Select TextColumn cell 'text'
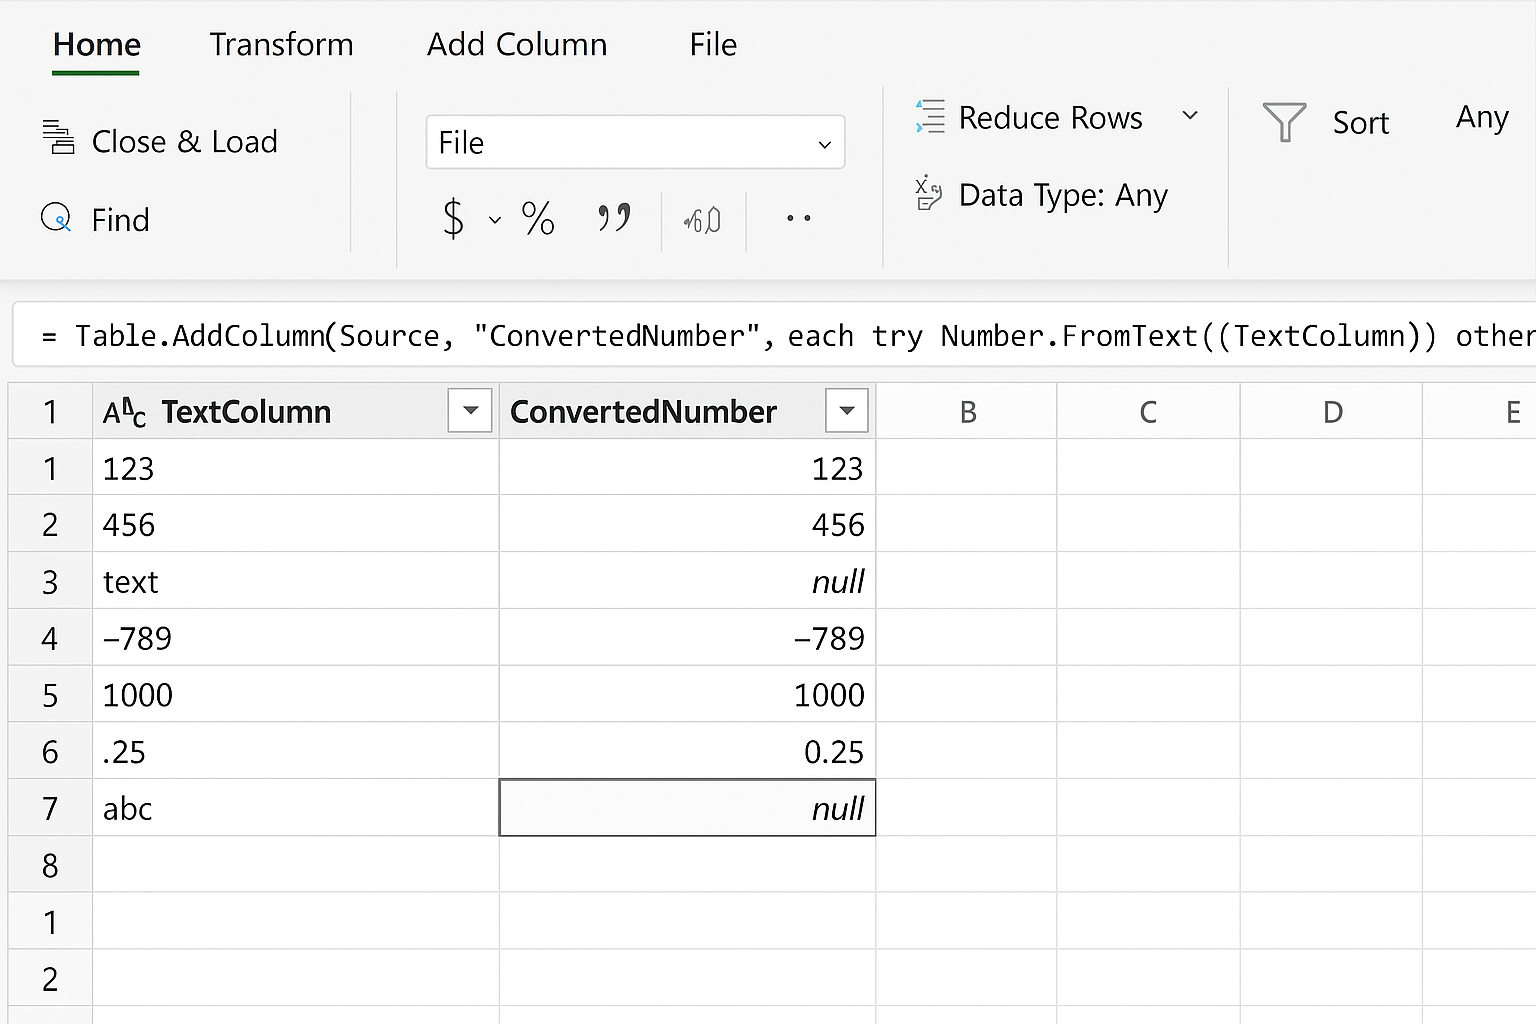 (296, 581)
